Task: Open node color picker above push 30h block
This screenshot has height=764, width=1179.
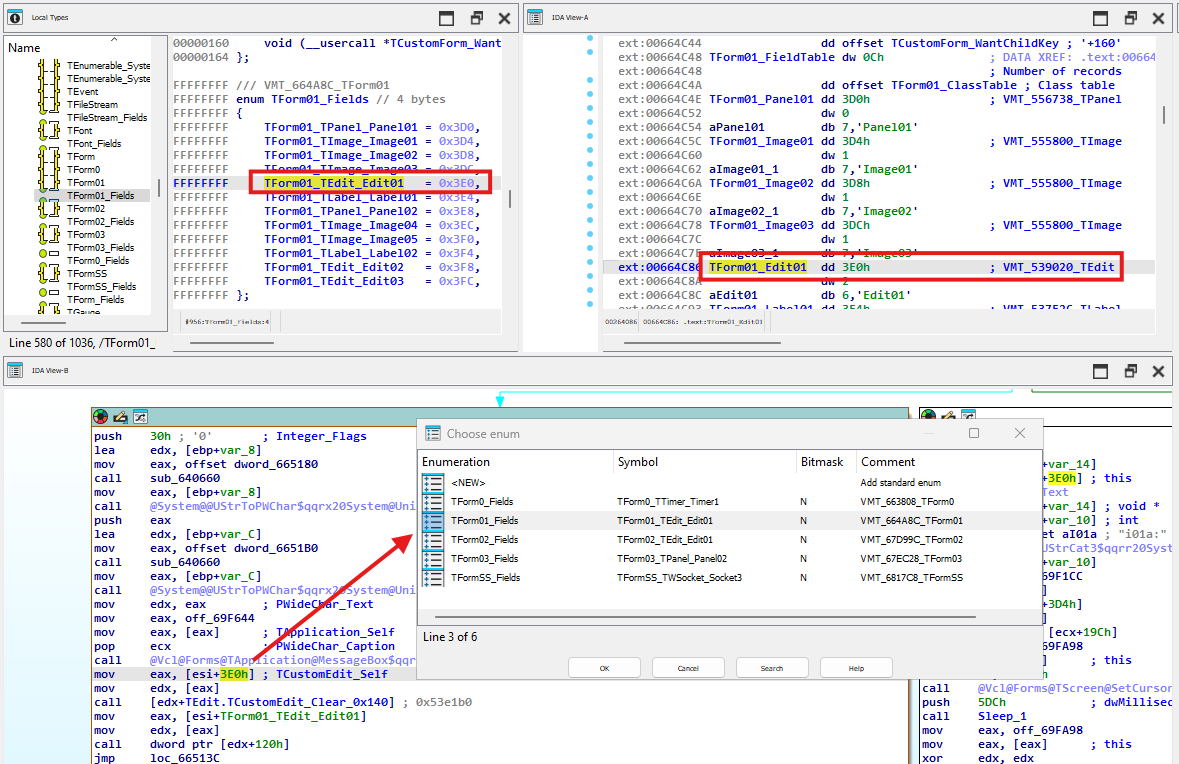Action: [101, 416]
